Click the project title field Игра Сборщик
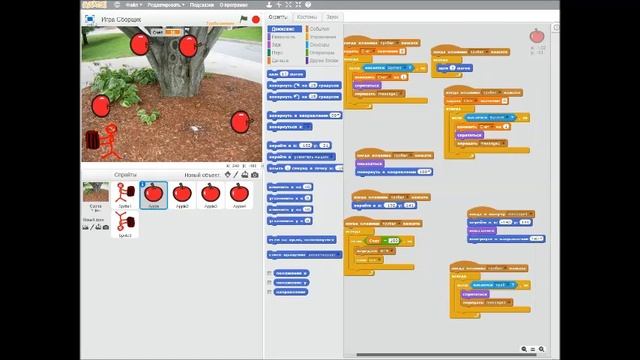The width and height of the screenshot is (640, 360). pyautogui.click(x=121, y=19)
